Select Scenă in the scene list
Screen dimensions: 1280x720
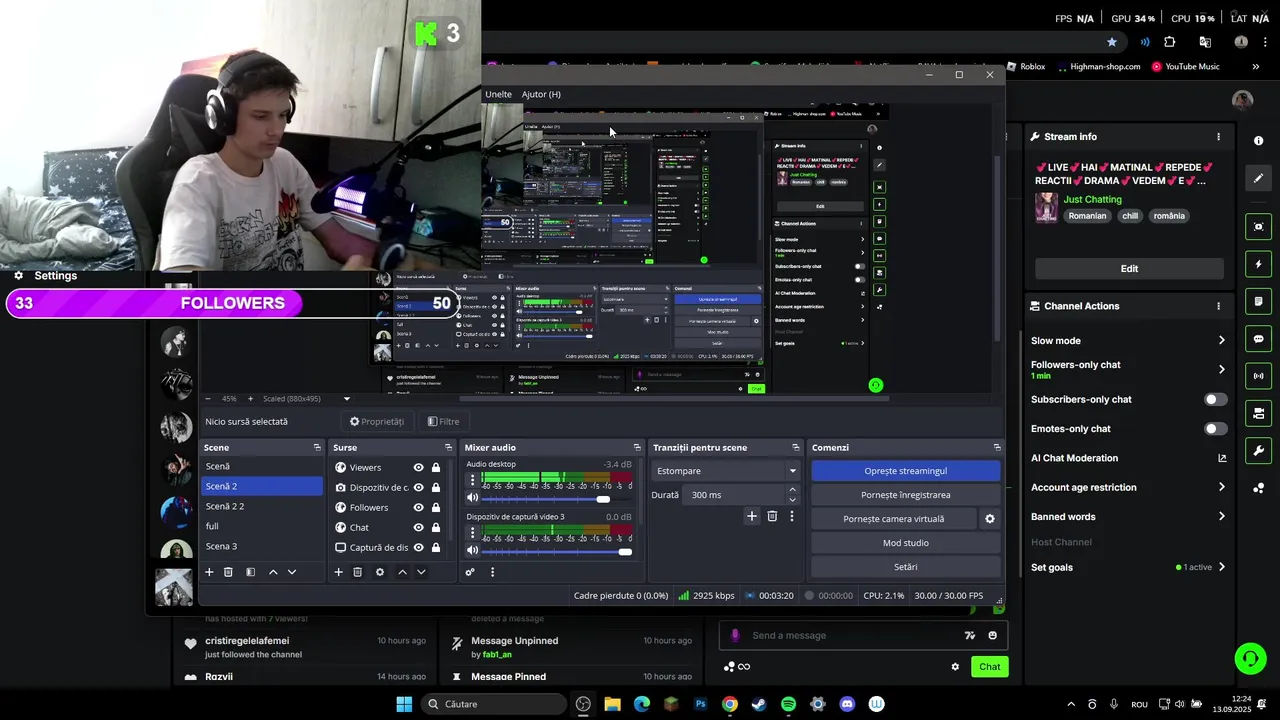pyautogui.click(x=262, y=466)
